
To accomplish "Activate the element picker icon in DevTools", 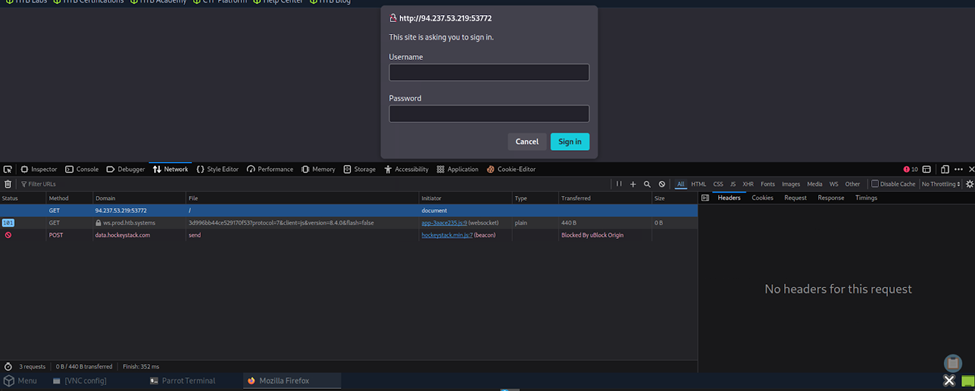I will point(7,169).
